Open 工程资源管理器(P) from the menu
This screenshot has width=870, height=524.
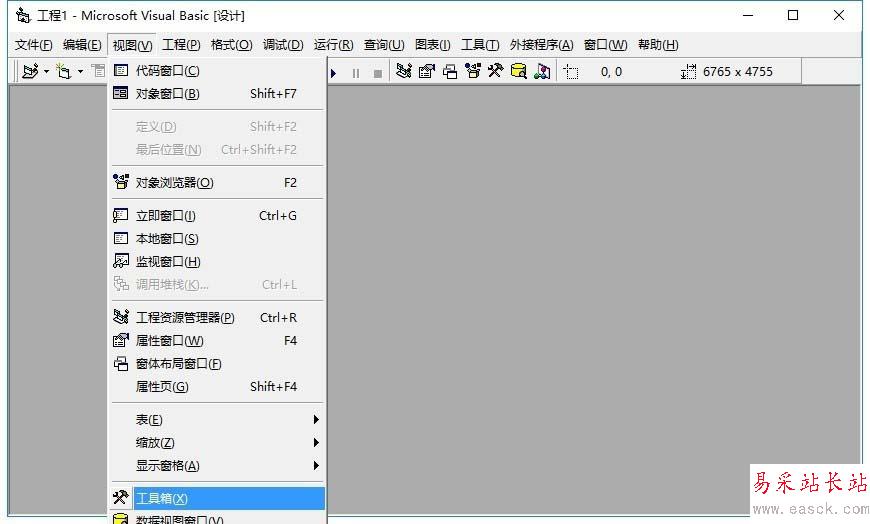pyautogui.click(x=217, y=318)
